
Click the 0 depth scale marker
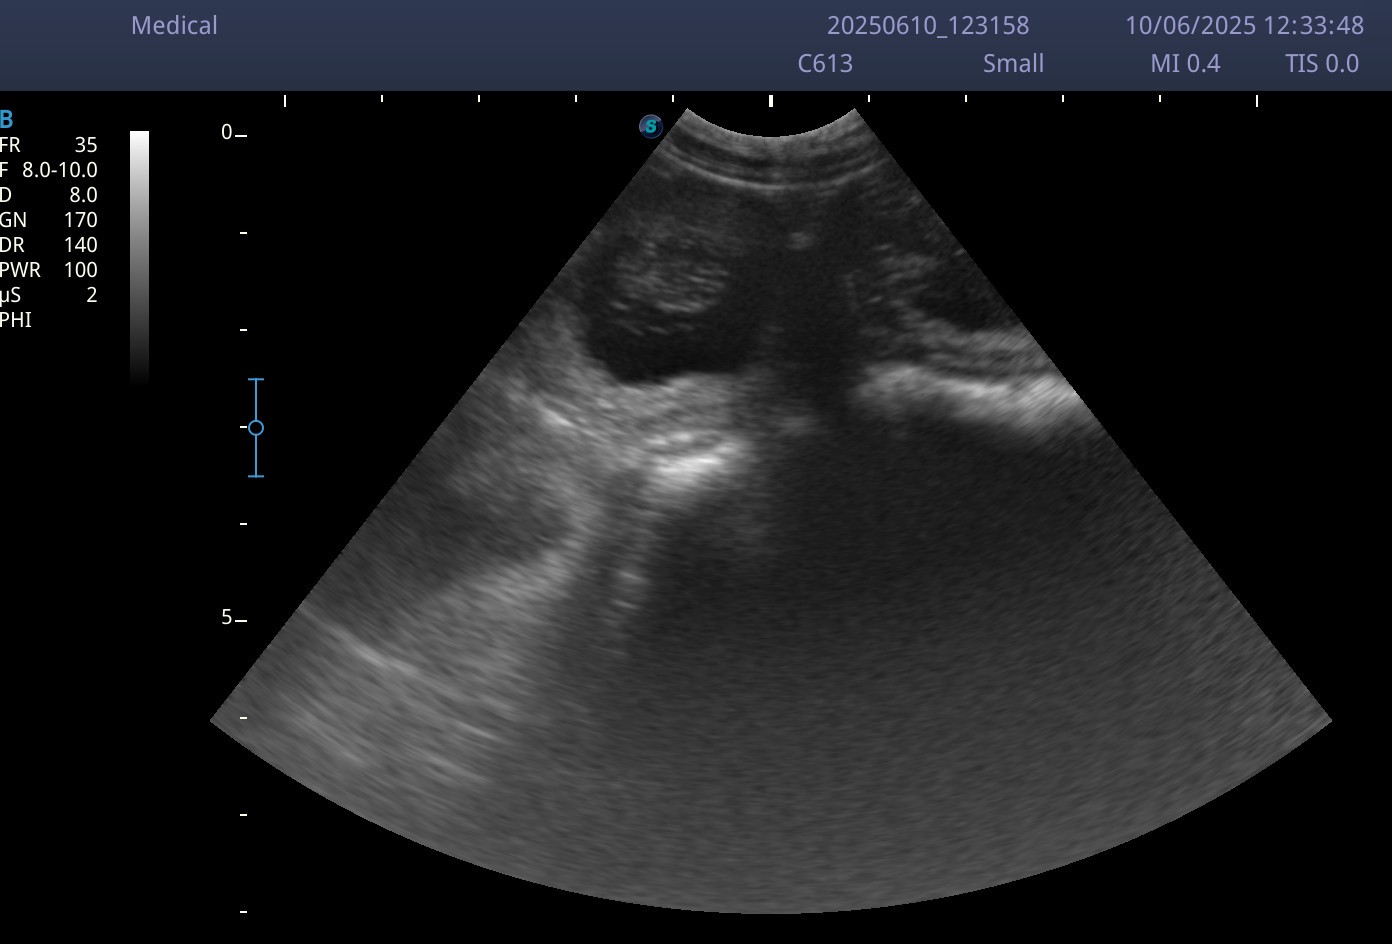[x=227, y=132]
